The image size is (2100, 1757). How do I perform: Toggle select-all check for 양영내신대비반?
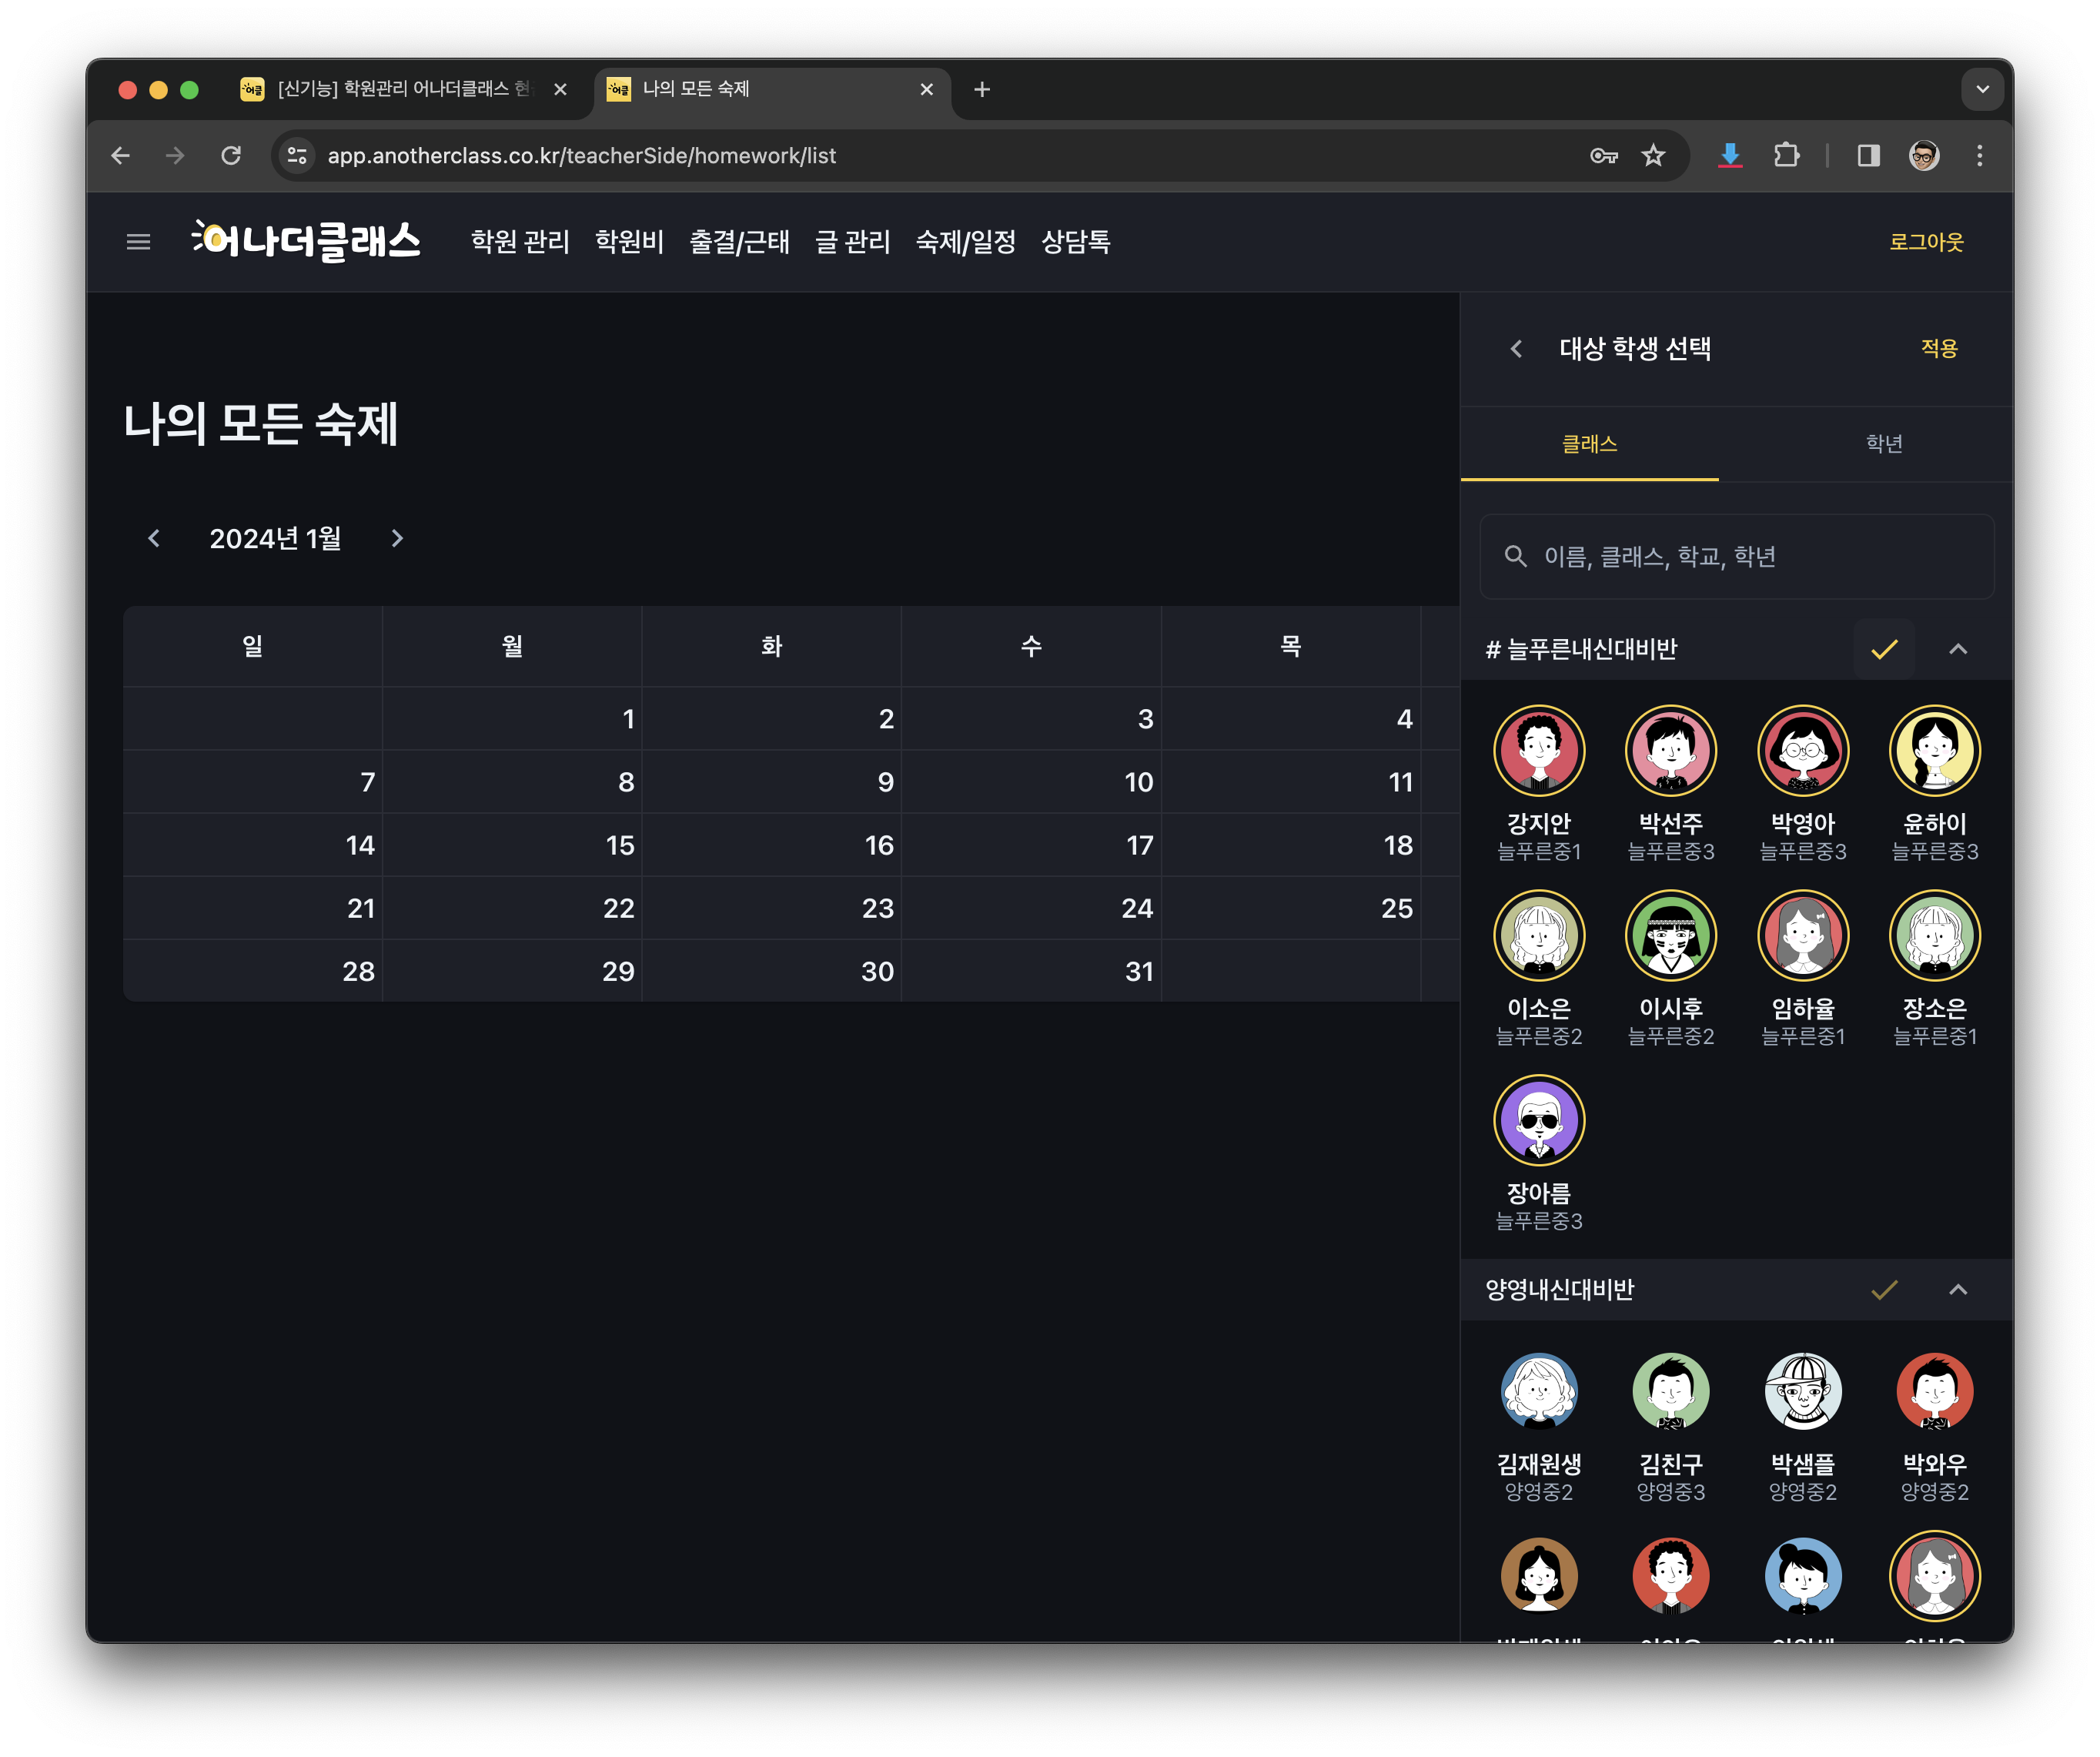tap(1883, 1290)
